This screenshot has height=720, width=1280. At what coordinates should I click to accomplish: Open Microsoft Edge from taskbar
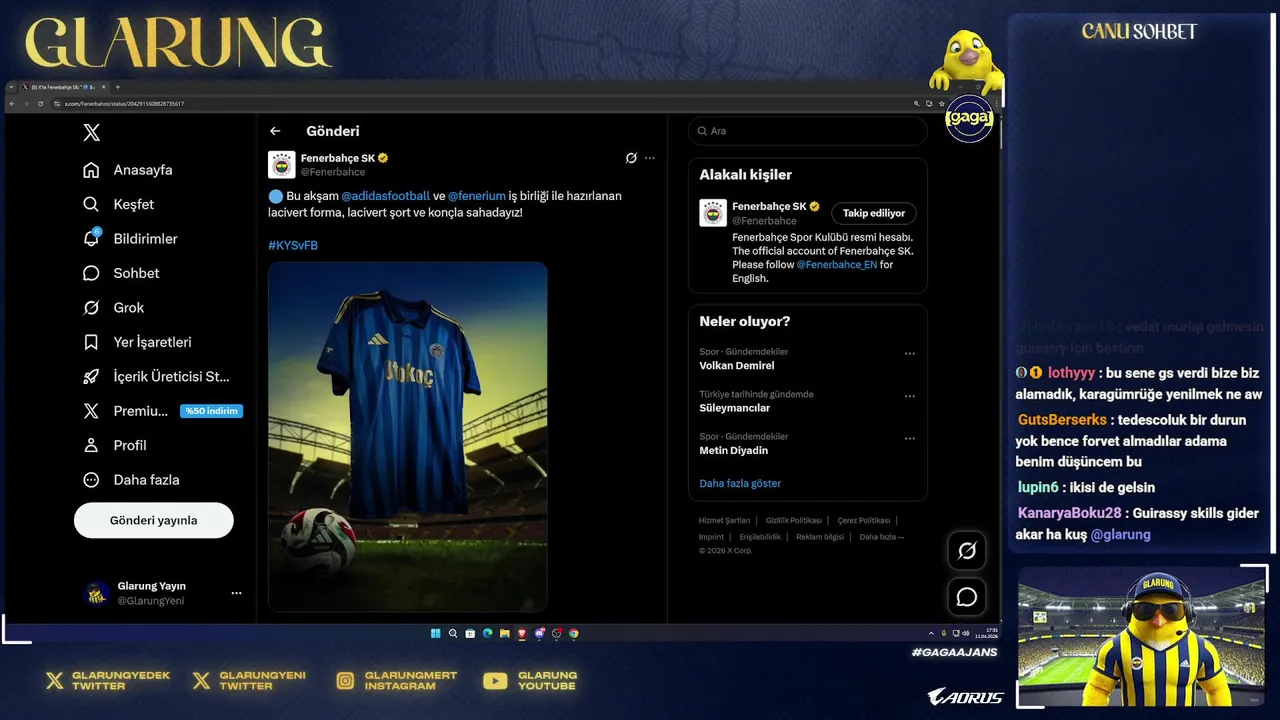(487, 633)
